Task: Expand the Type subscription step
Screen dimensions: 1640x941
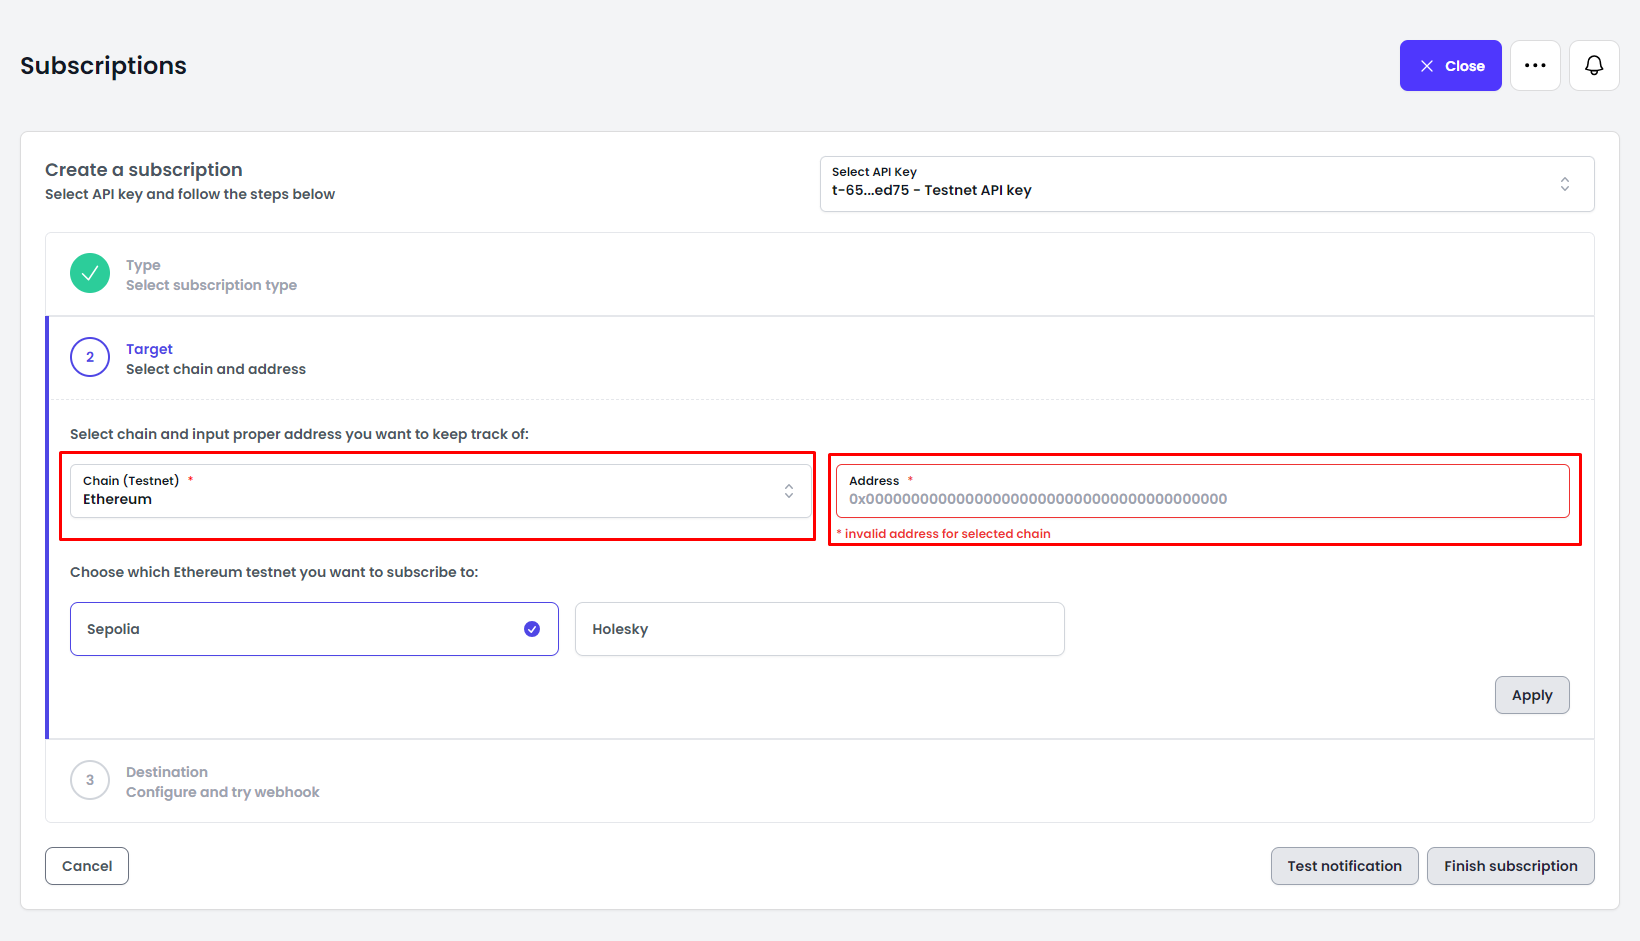Action: (211, 275)
